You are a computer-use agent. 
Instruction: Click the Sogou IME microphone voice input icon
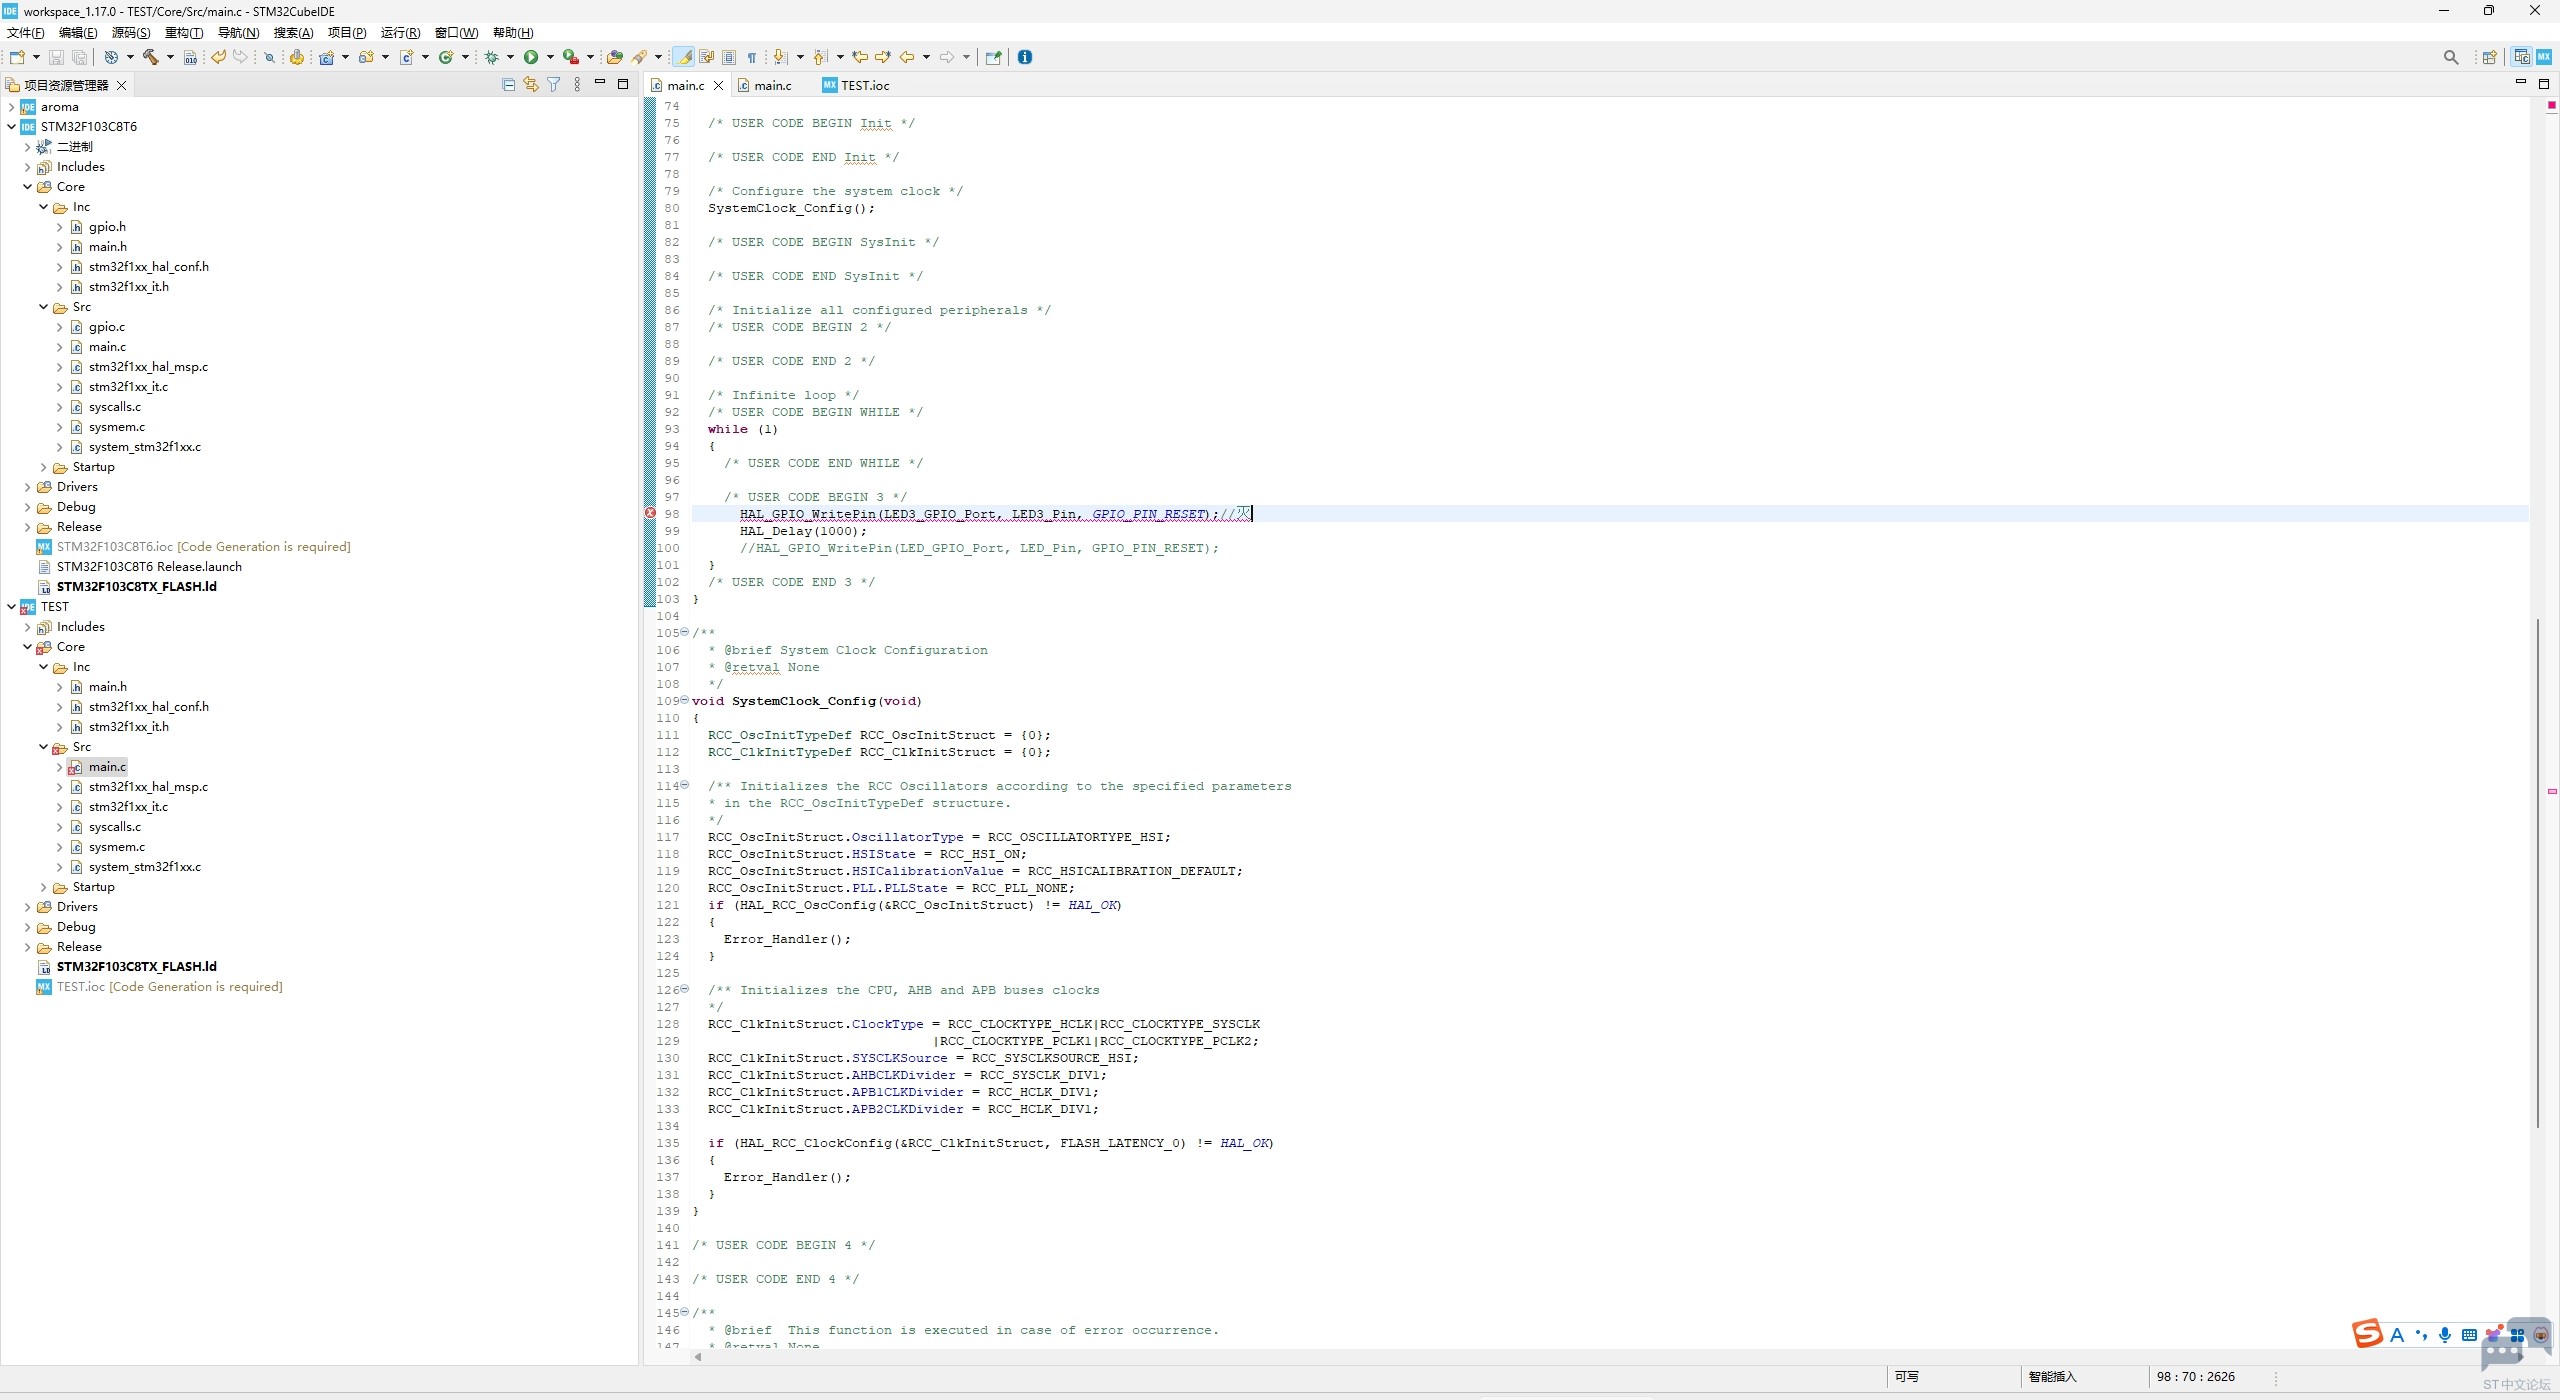[x=2444, y=1335]
